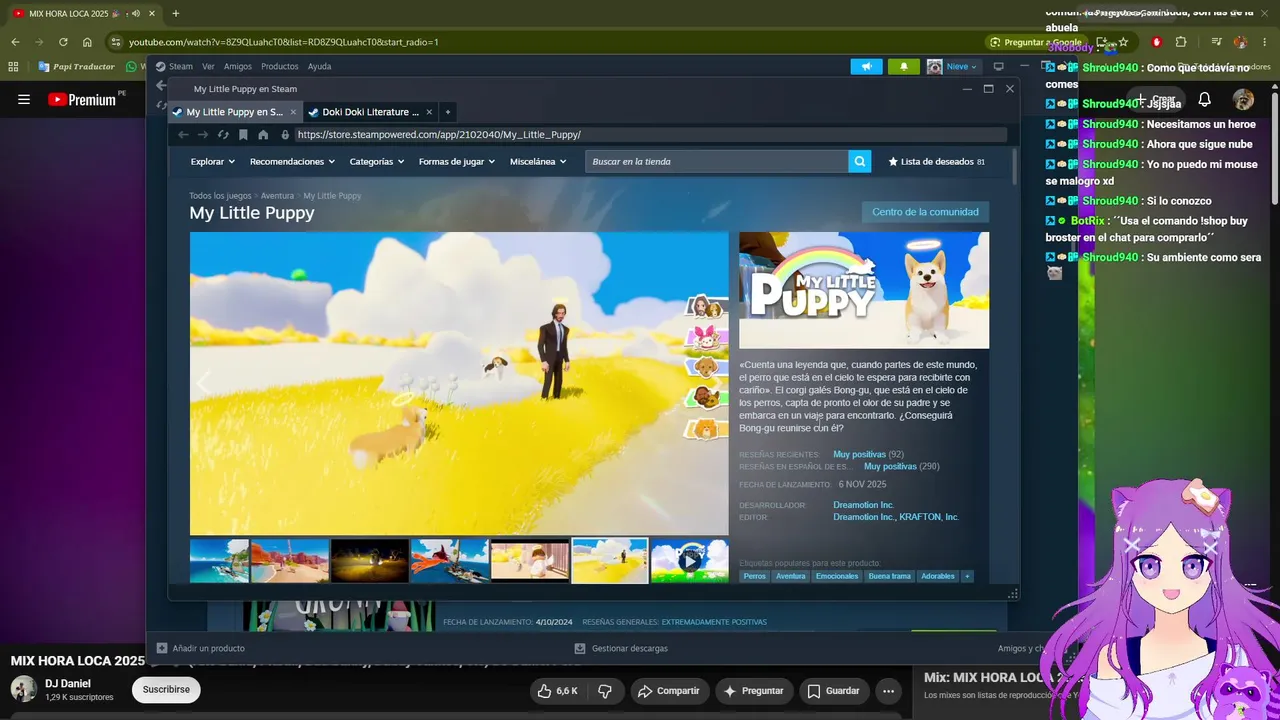Go back in the Steam store popup browser
This screenshot has height=720, width=1280.
[183, 135]
